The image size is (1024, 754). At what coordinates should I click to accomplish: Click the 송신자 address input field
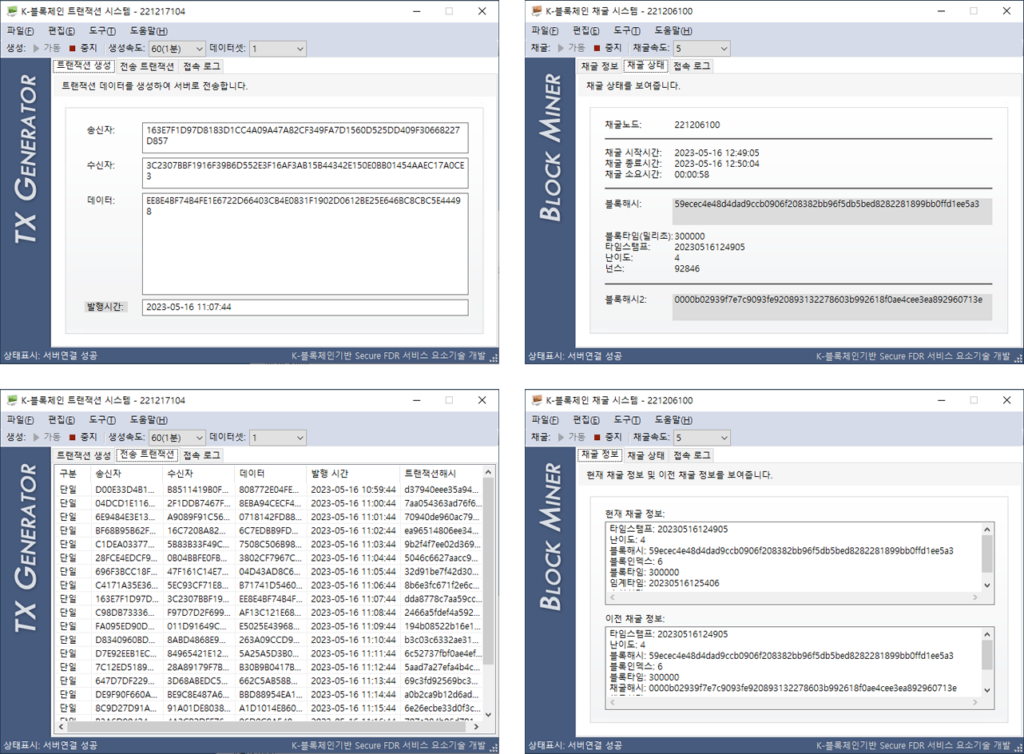point(305,135)
